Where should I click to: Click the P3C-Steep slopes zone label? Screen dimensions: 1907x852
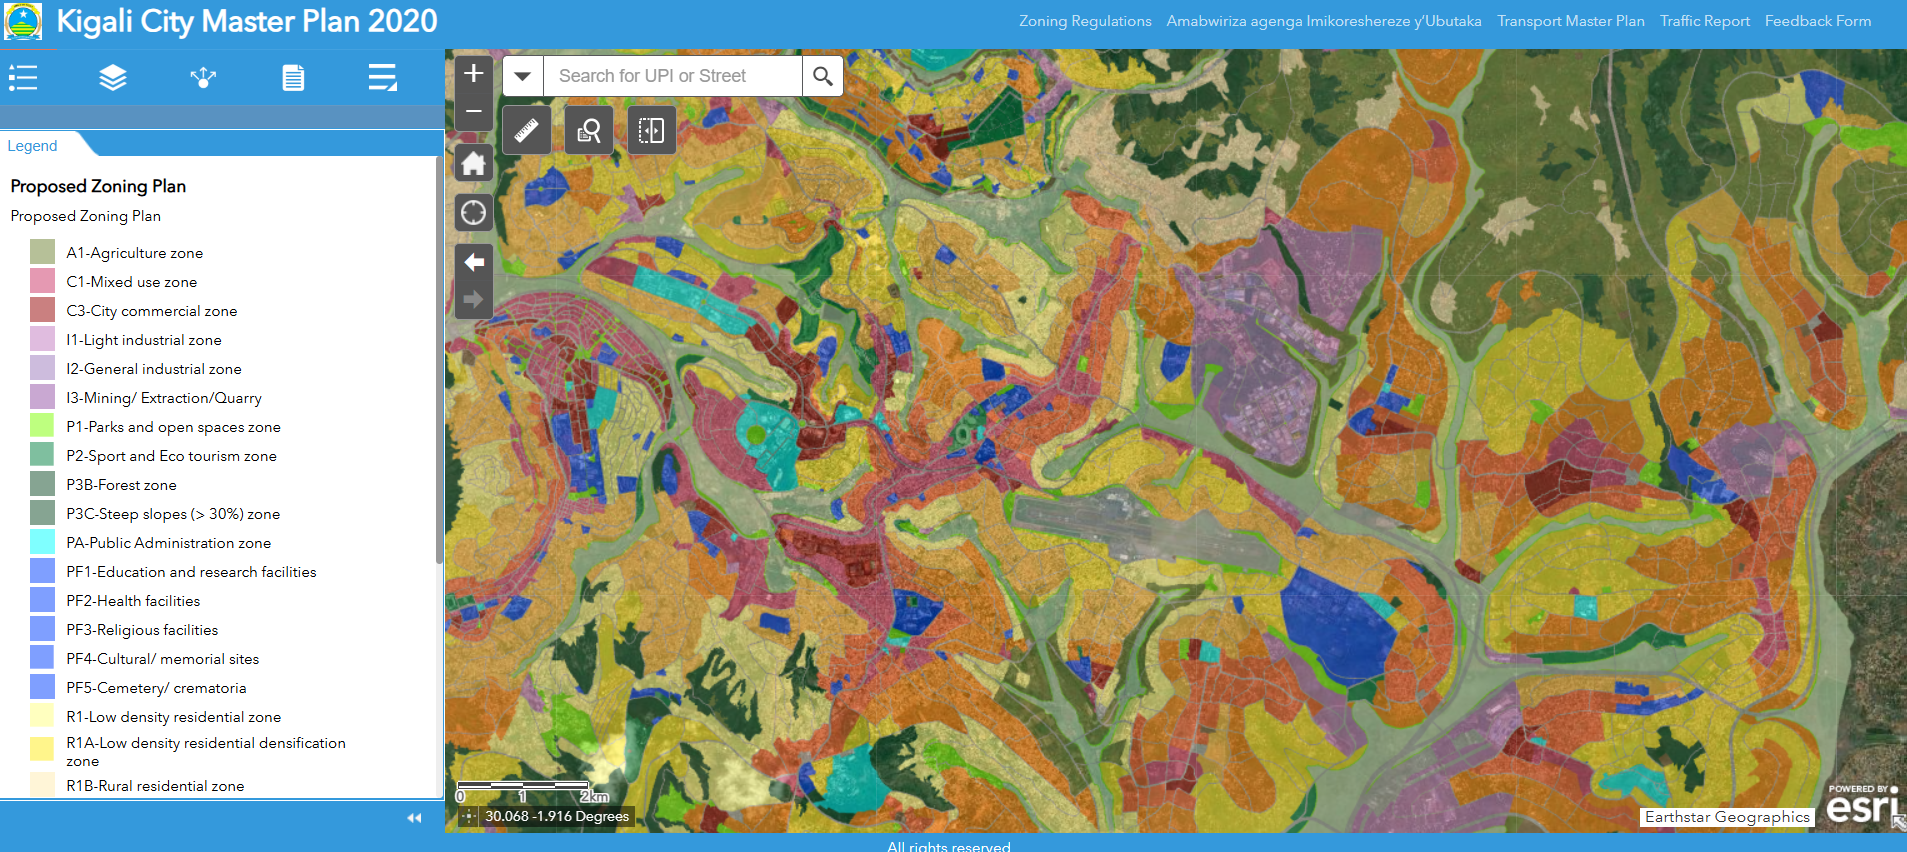pyautogui.click(x=173, y=514)
